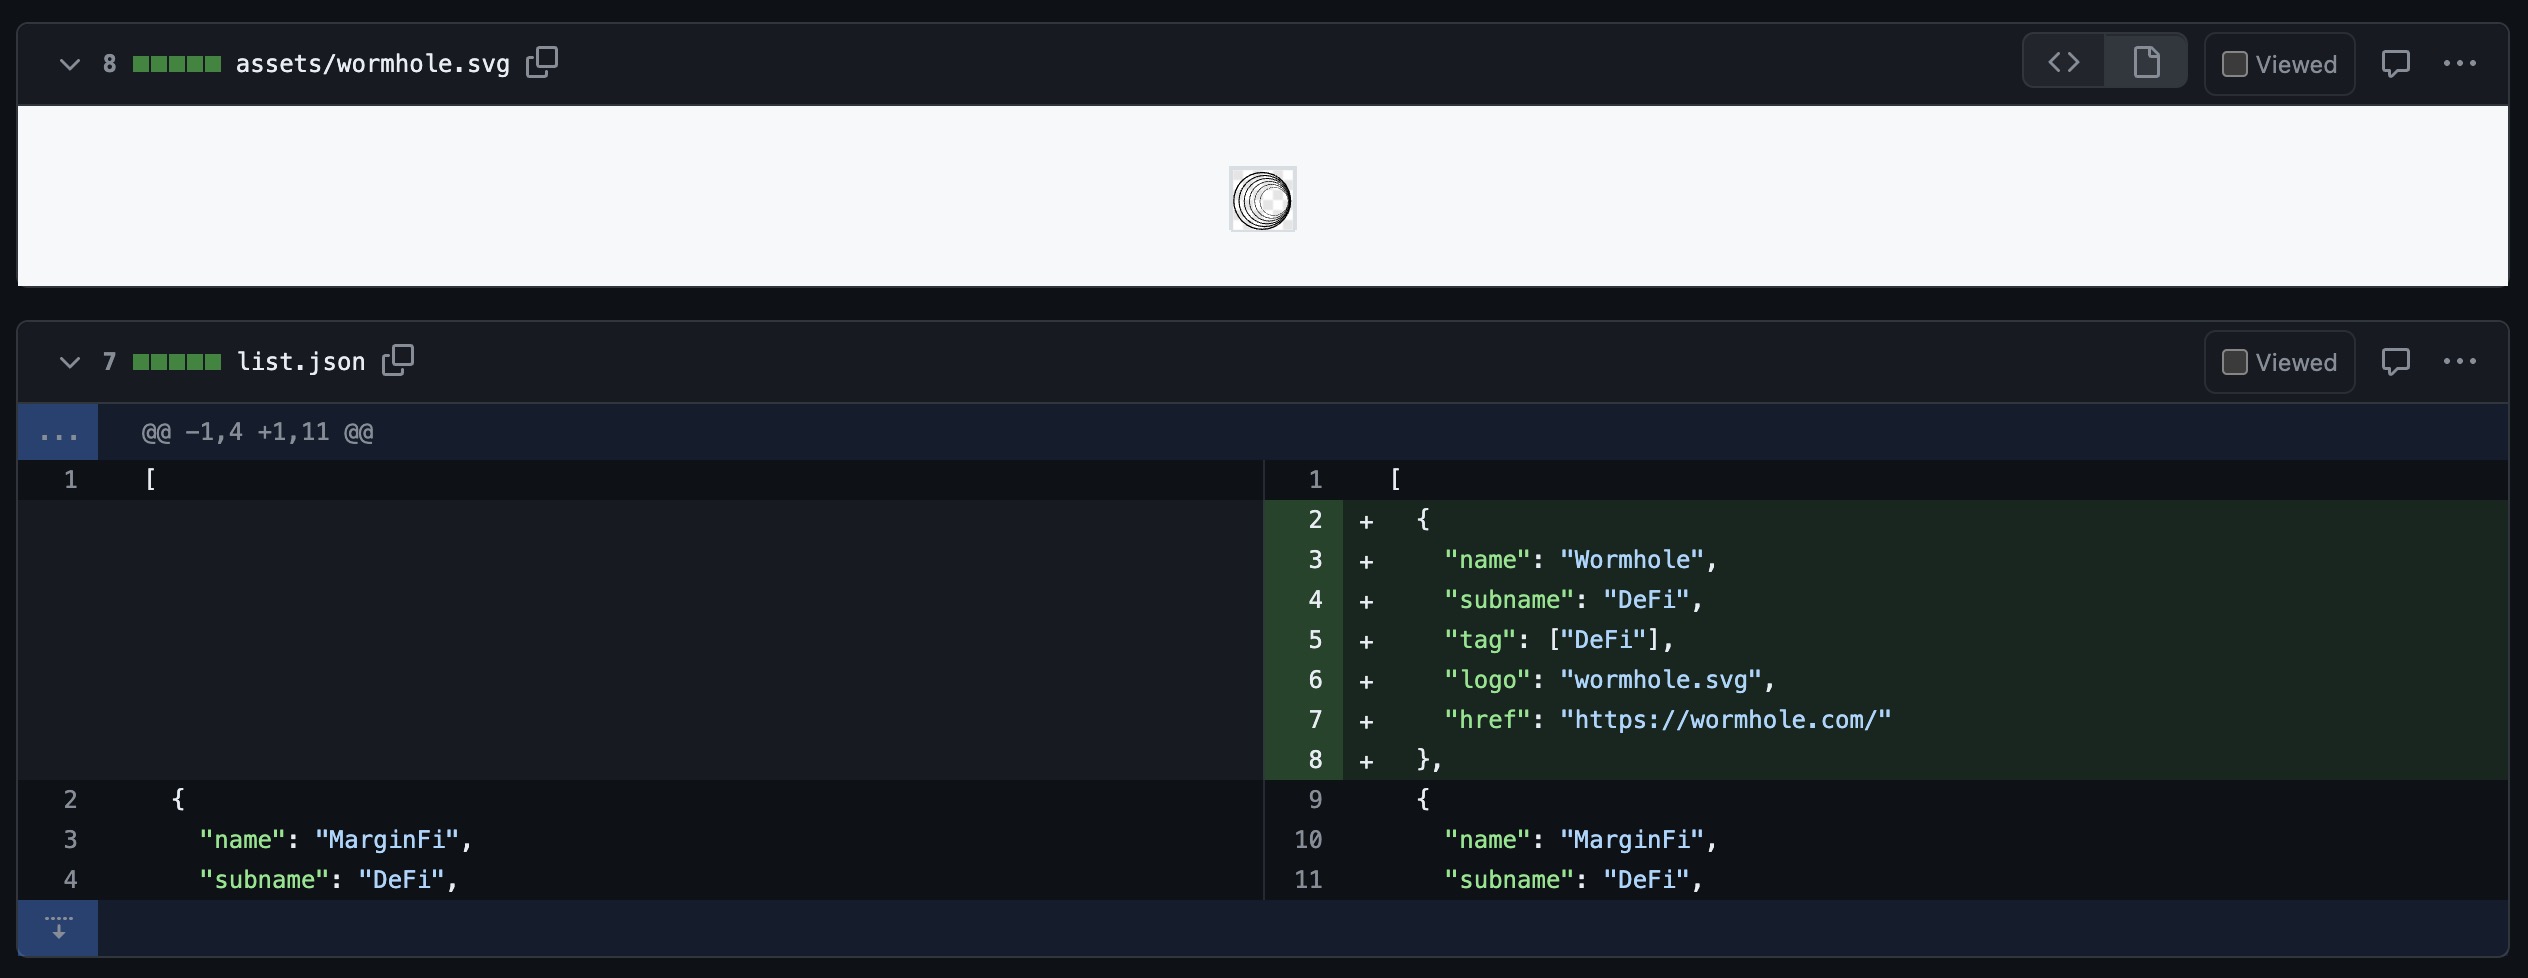
Task: Select right-side line number 10
Action: coord(1304,840)
